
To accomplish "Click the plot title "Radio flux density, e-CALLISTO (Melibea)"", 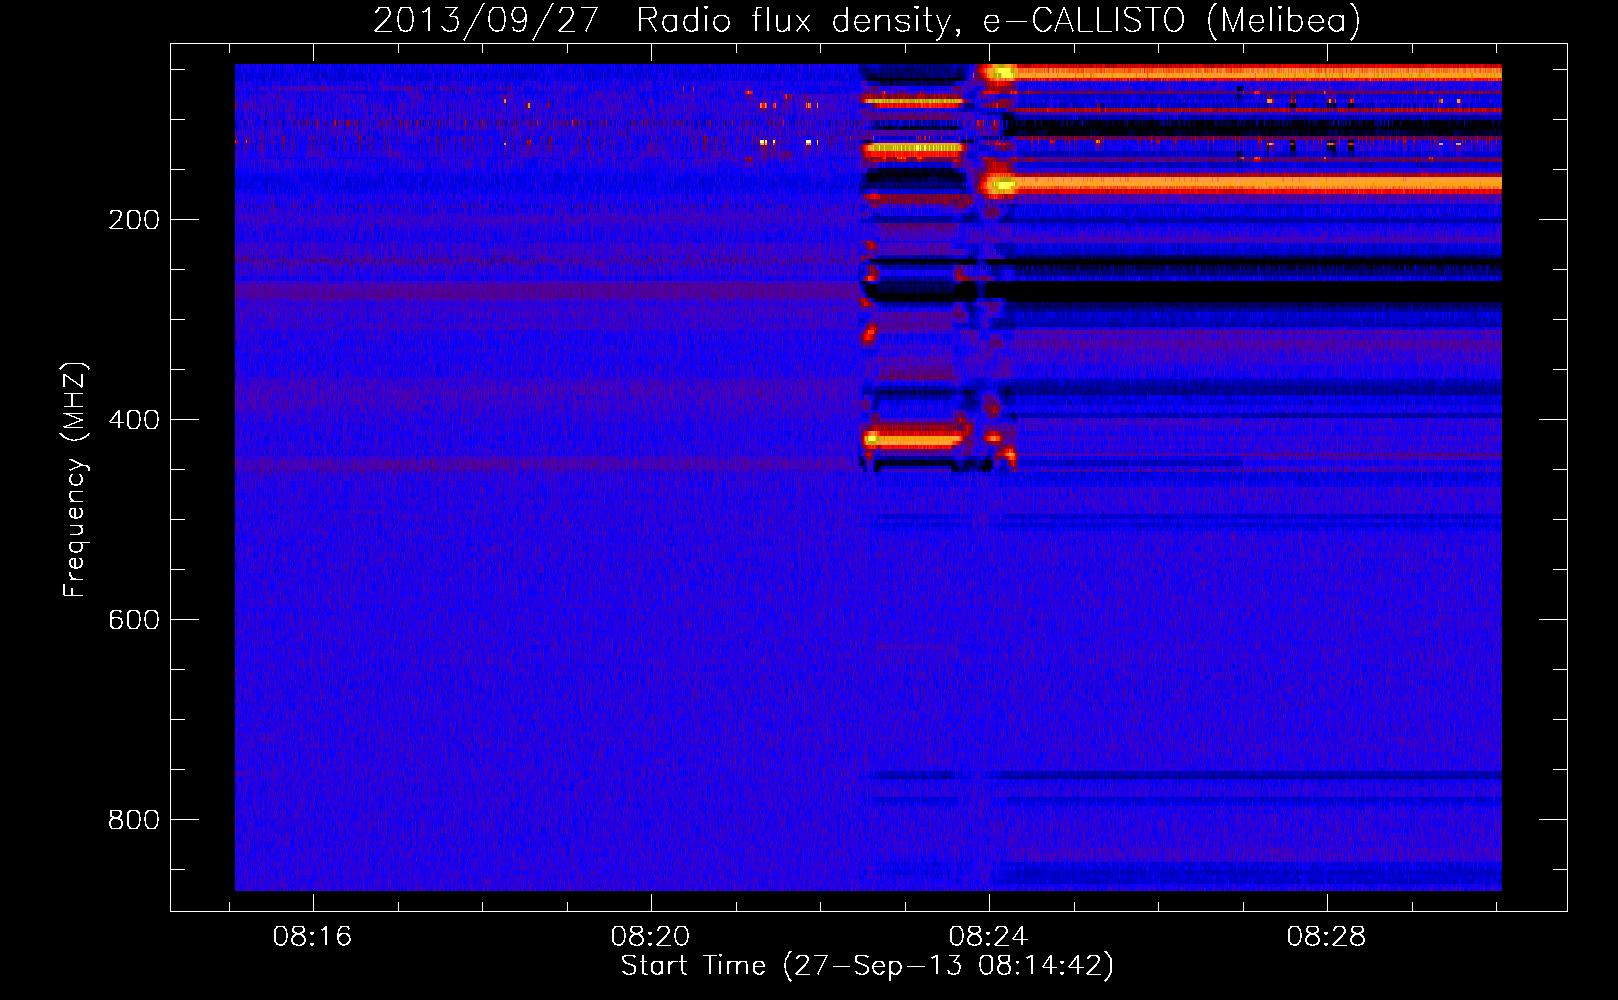I will click(998, 20).
